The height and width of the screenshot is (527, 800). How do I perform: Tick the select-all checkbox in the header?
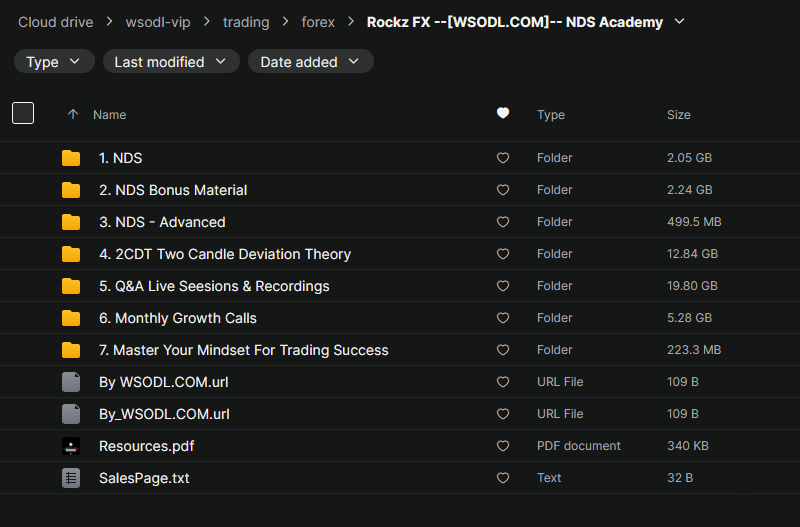[x=23, y=114]
